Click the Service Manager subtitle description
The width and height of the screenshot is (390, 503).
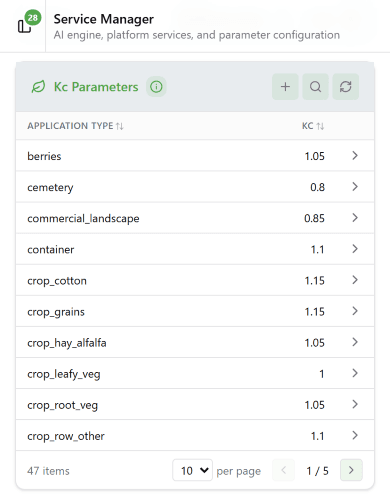coord(197,35)
